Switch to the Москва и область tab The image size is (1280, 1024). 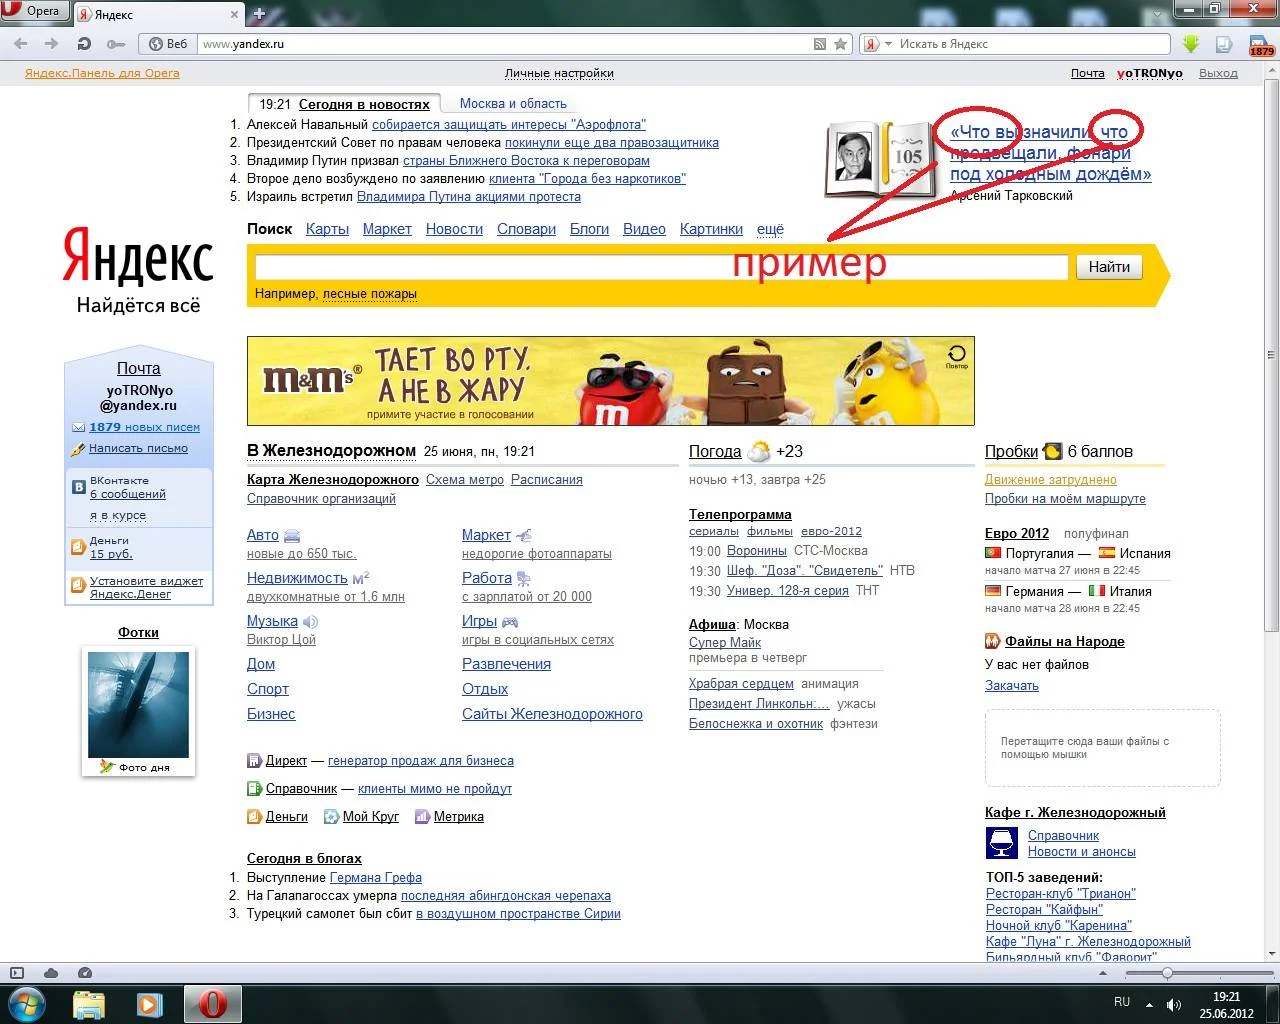(513, 104)
